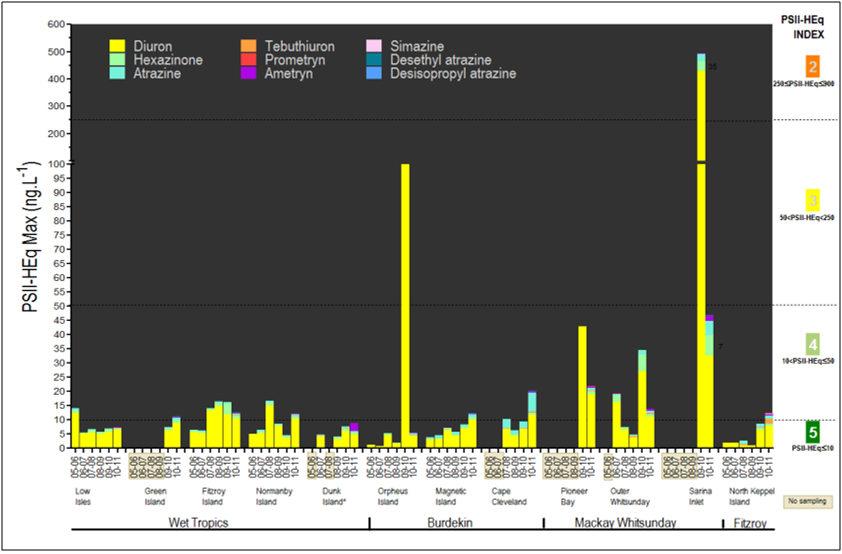Click the 'Wet Tropics' region label

pyautogui.click(x=198, y=522)
